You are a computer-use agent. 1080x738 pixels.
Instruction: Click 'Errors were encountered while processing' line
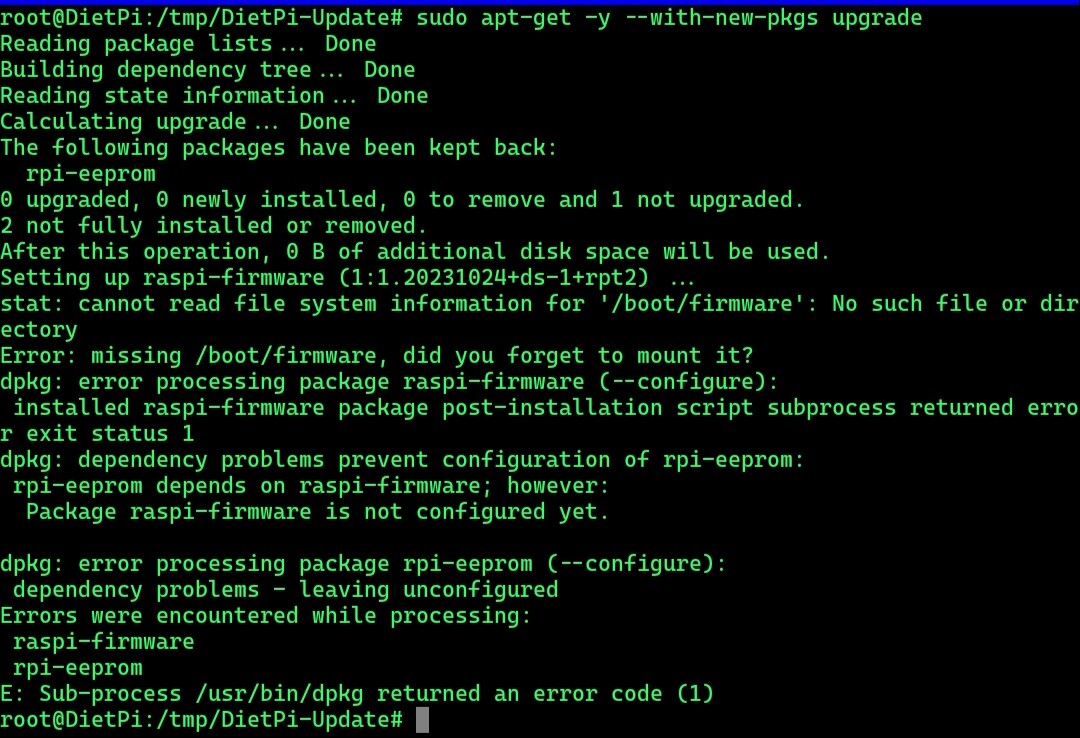point(266,616)
